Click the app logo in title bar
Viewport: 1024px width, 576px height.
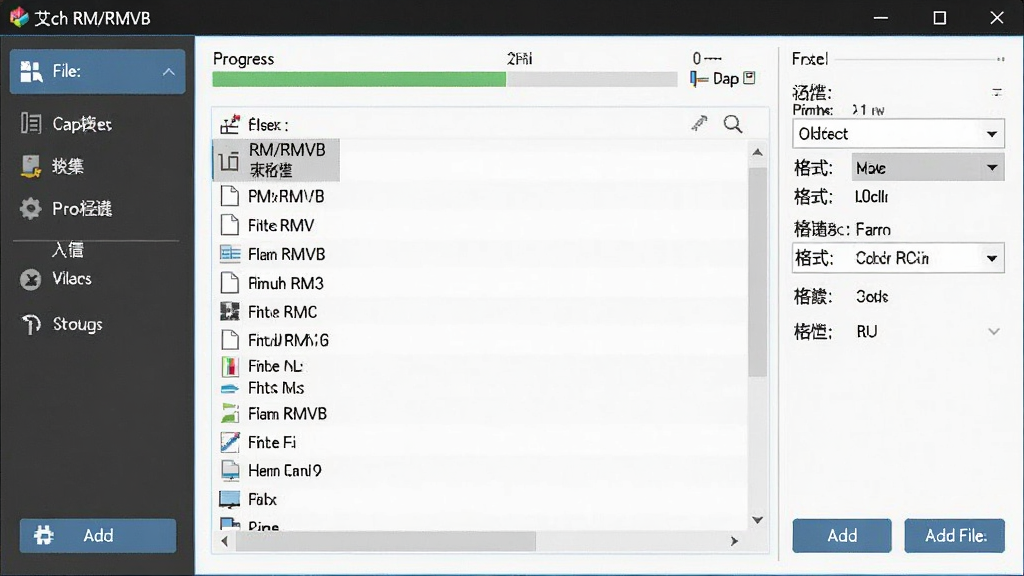coord(19,17)
